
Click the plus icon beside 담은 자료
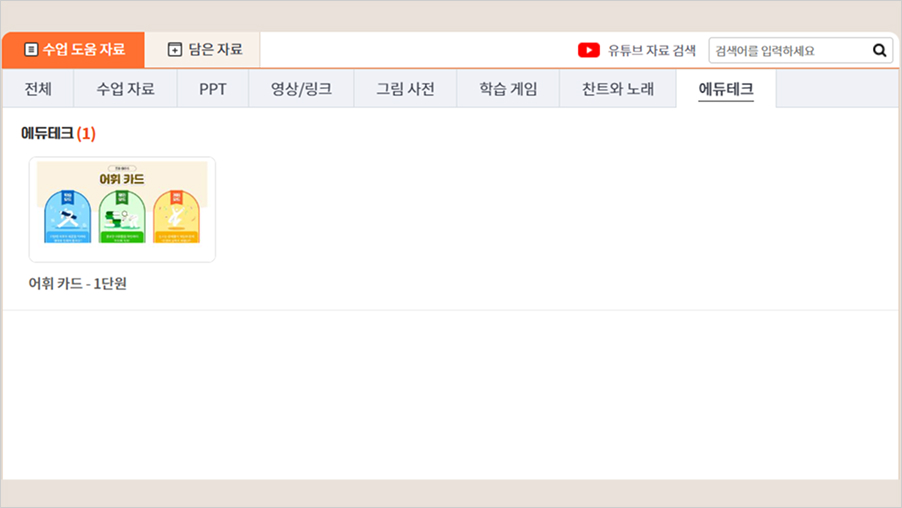coord(175,49)
